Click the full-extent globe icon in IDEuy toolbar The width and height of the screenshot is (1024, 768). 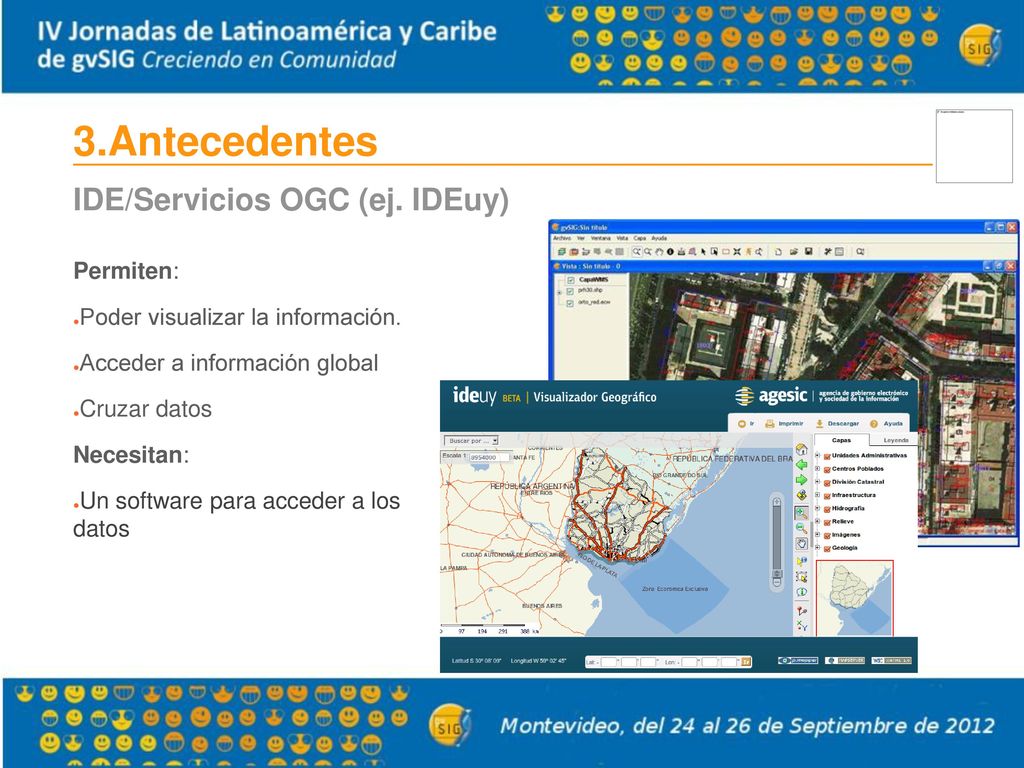tap(801, 495)
